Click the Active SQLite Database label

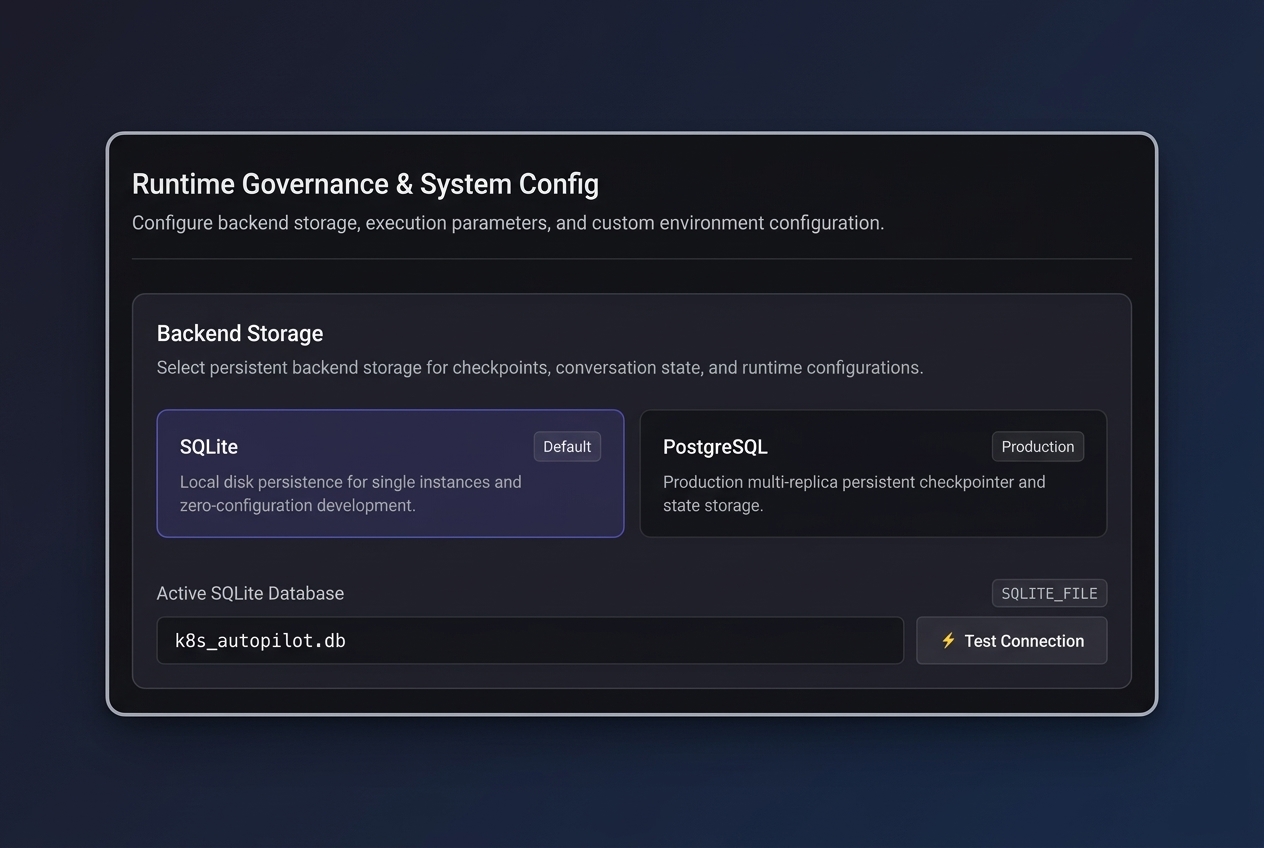(x=250, y=593)
